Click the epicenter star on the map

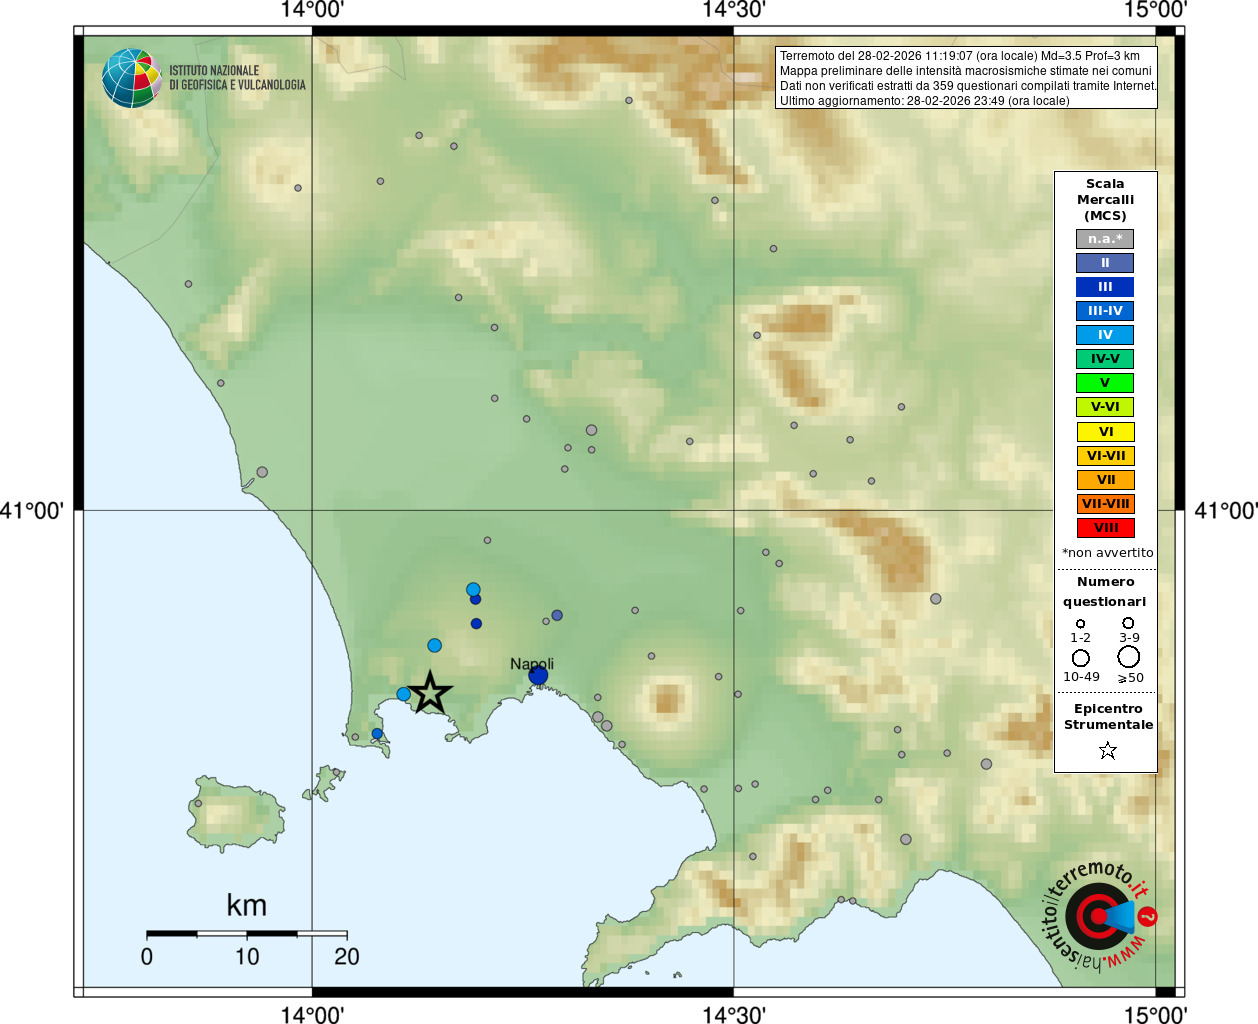tap(430, 692)
